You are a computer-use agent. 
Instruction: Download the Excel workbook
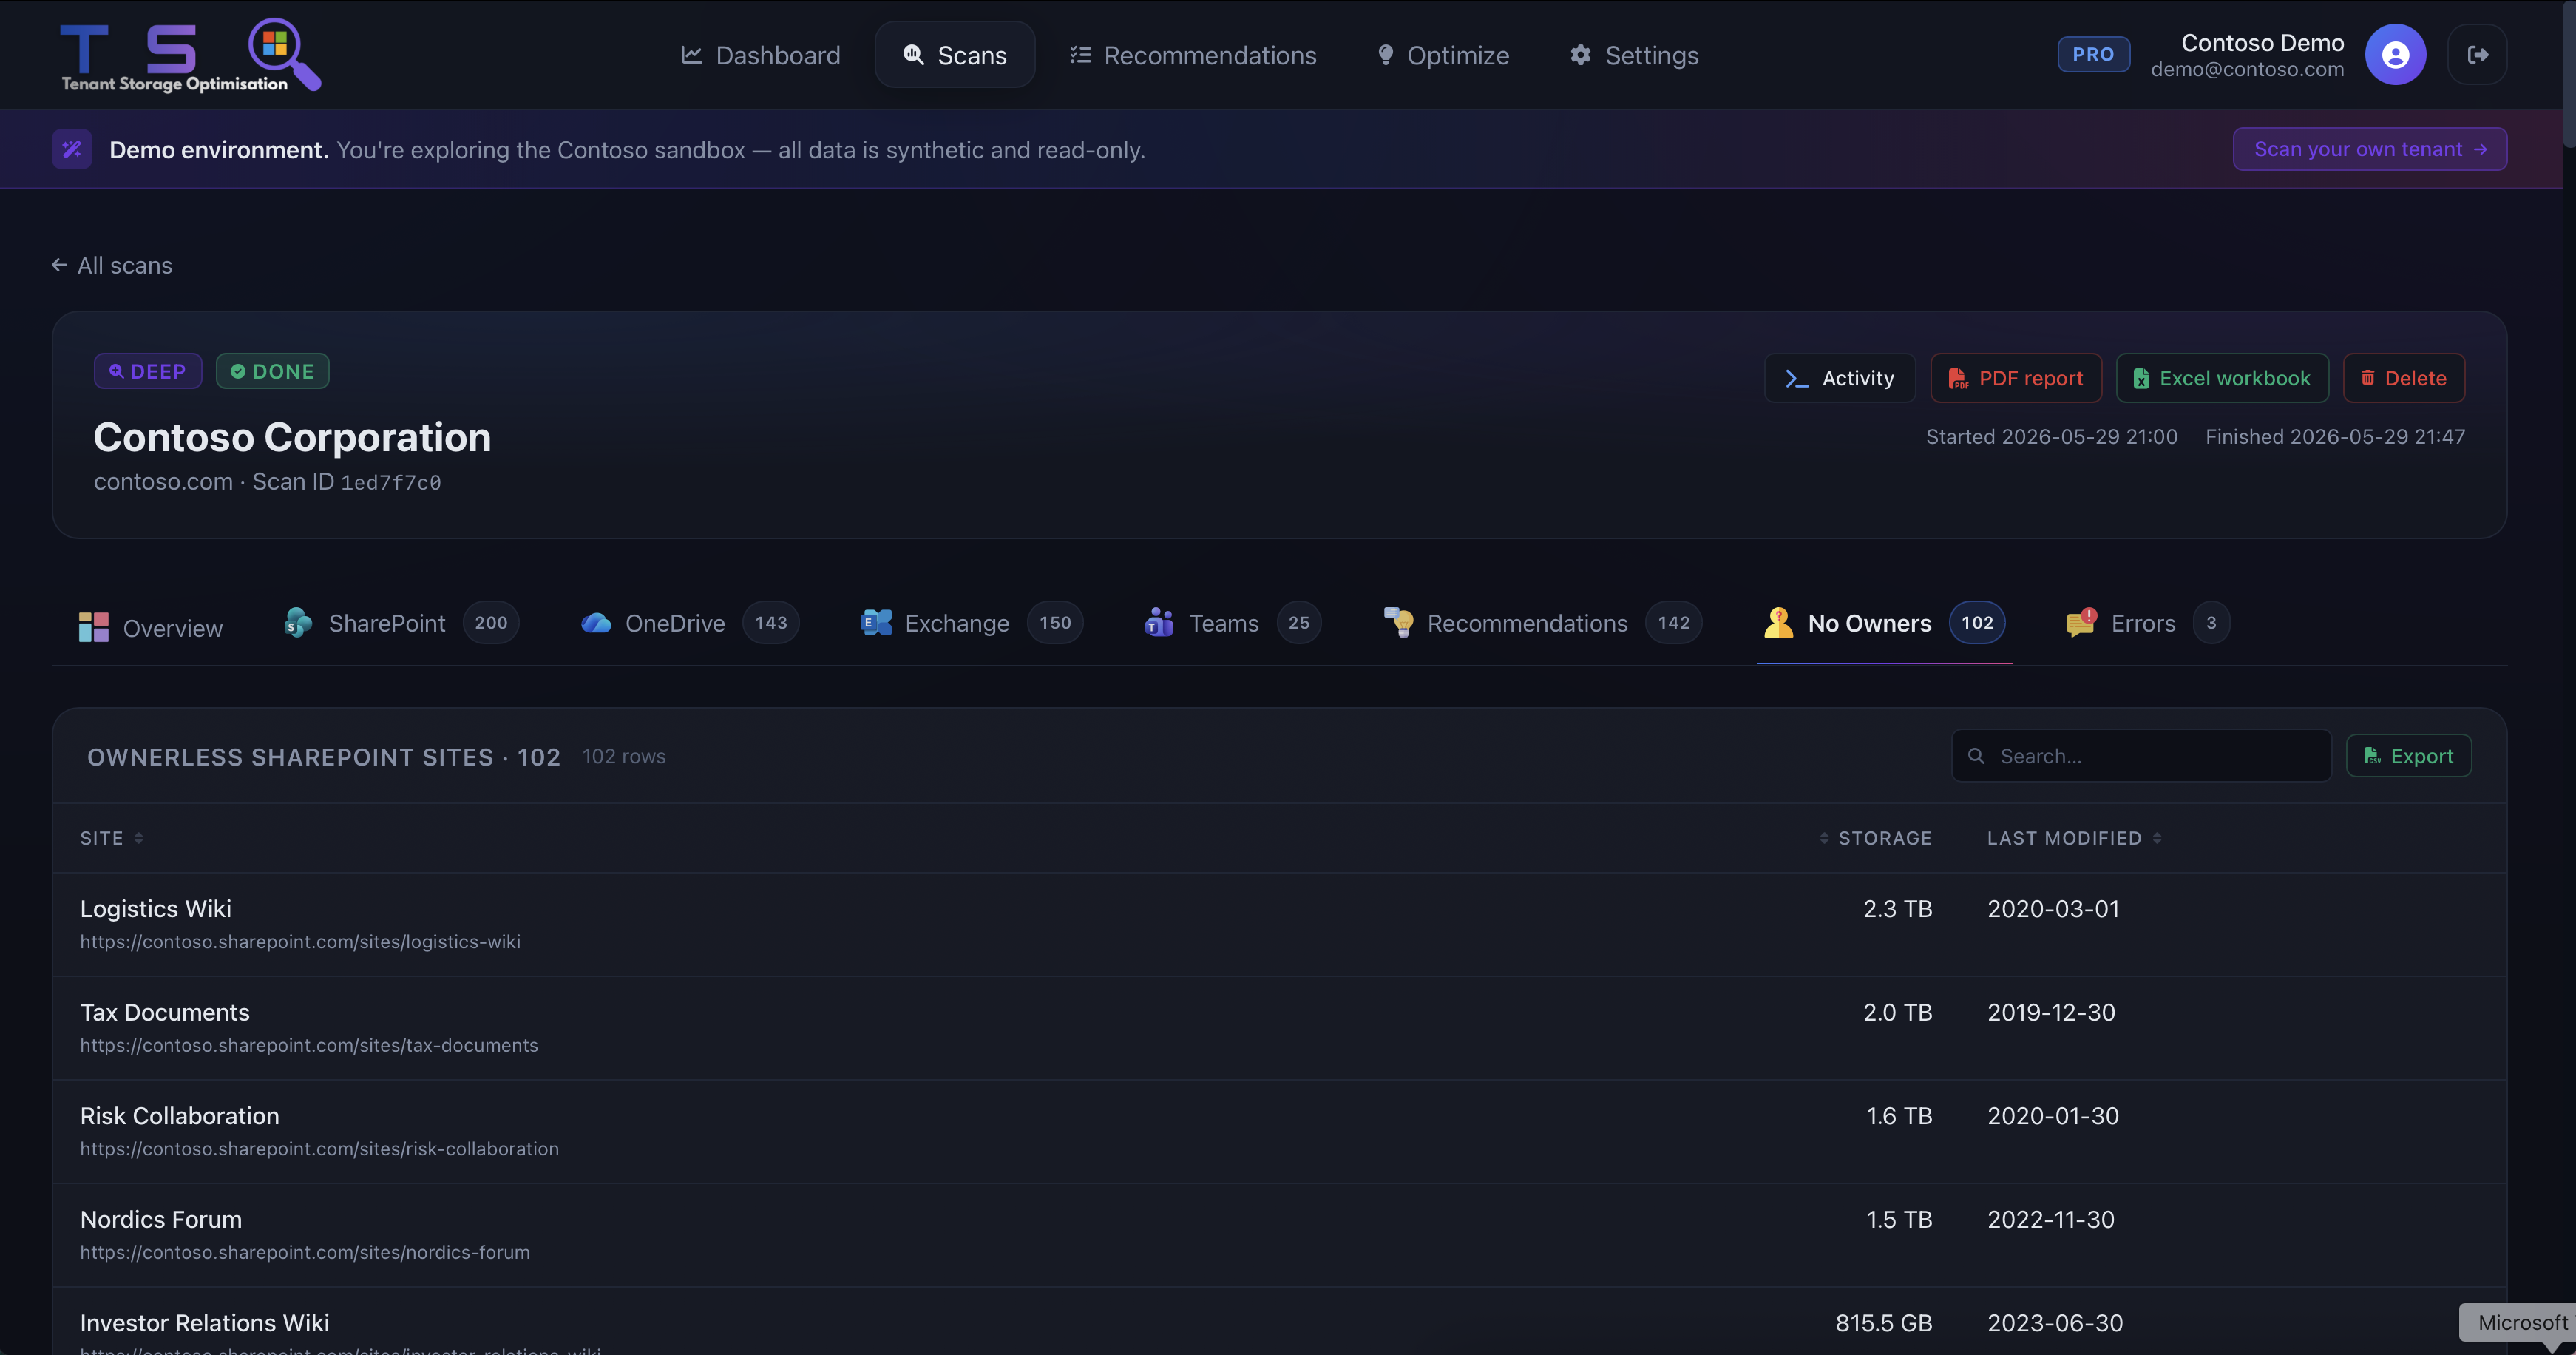pyautogui.click(x=2222, y=378)
